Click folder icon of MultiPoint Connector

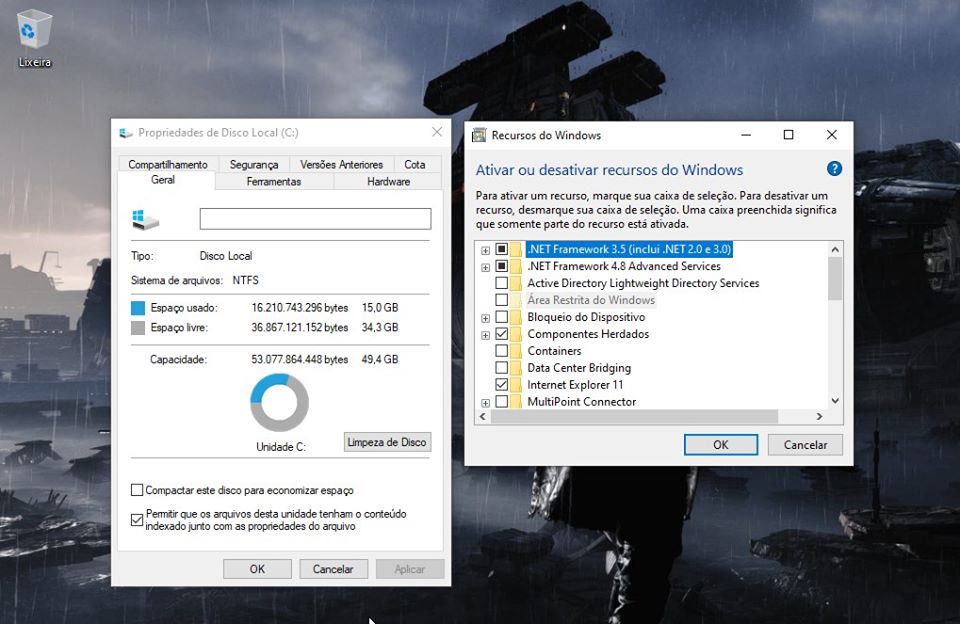[x=516, y=402]
